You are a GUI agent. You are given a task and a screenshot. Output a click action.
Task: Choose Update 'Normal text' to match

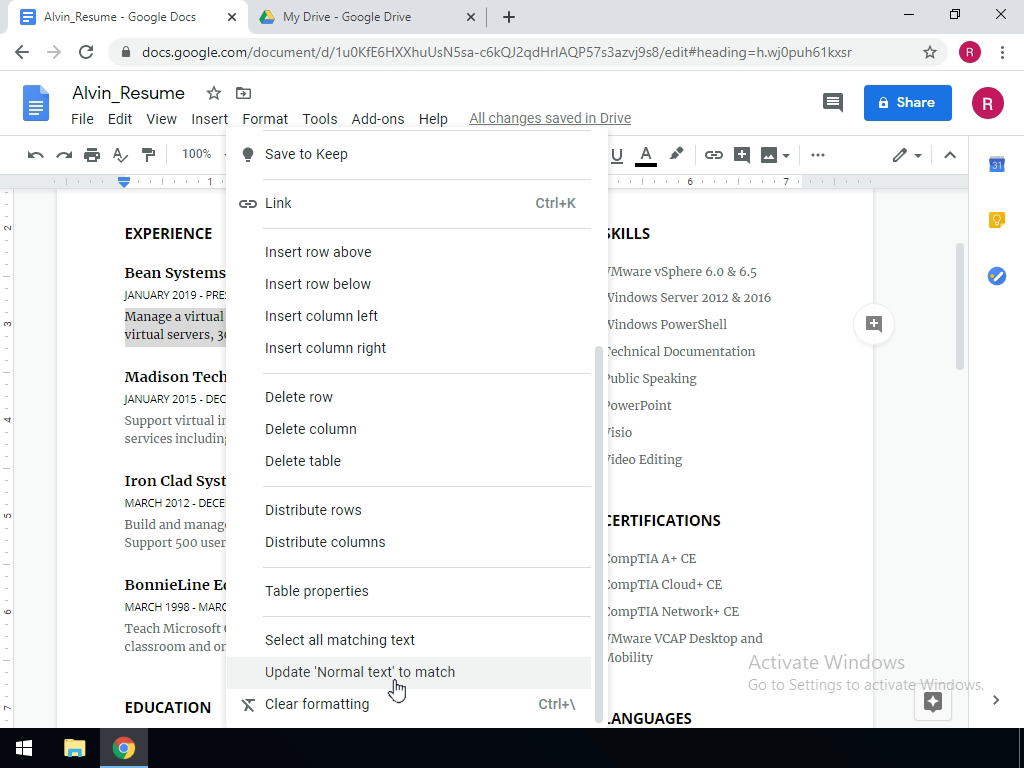click(409, 672)
